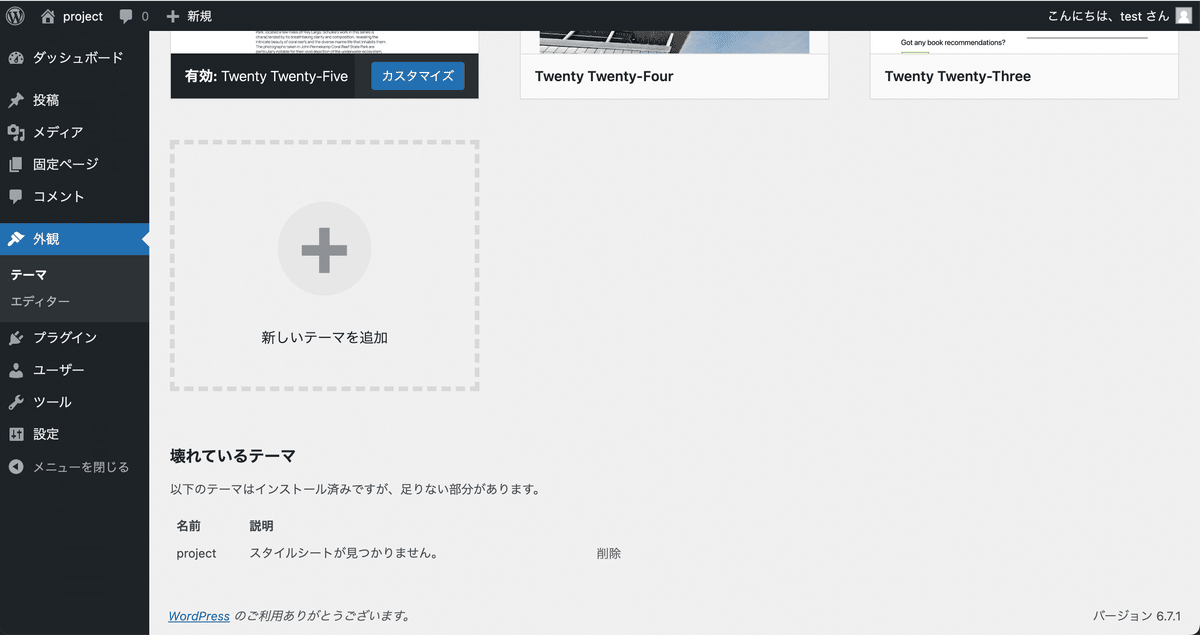Click the 新しいテーマを追加 label
Image resolution: width=1200 pixels, height=635 pixels.
pyautogui.click(x=324, y=338)
